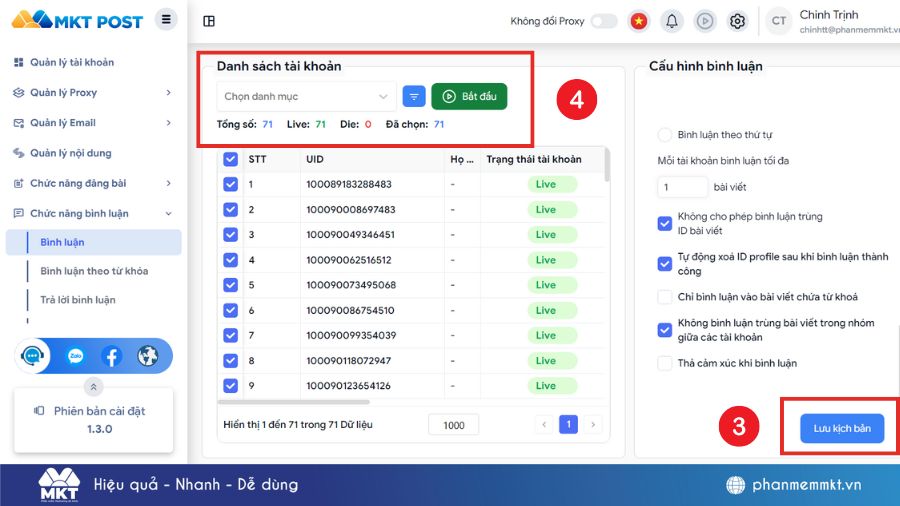Viewport: 900px width, 506px height.
Task: Enable Chỉ bình luận vào bài viết chứa từ khoá
Action: pyautogui.click(x=665, y=297)
